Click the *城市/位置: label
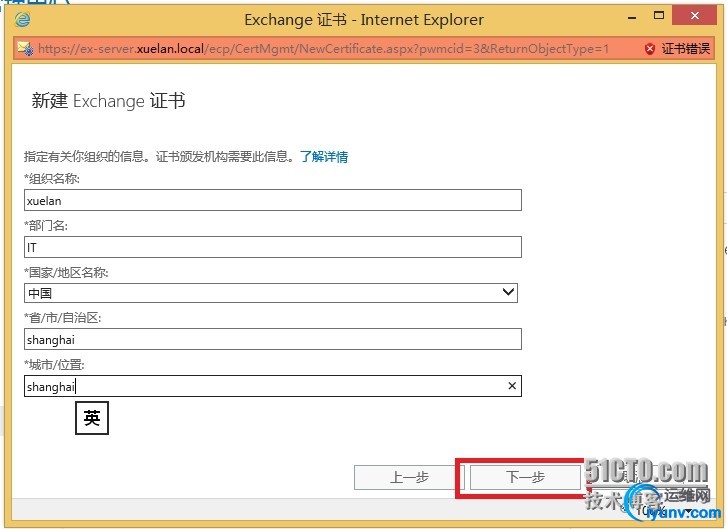727x529 pixels. 54,365
